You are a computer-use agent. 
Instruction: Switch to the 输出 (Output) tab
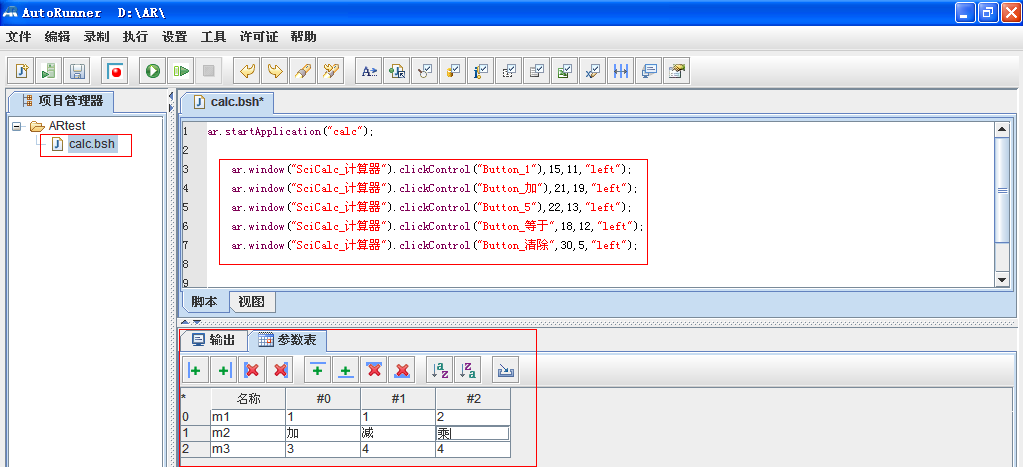213,340
